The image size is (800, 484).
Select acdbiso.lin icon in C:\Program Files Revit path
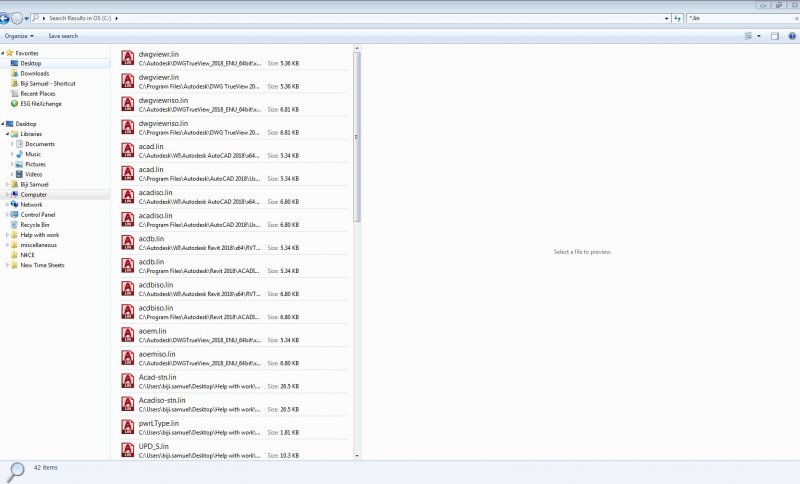(128, 312)
